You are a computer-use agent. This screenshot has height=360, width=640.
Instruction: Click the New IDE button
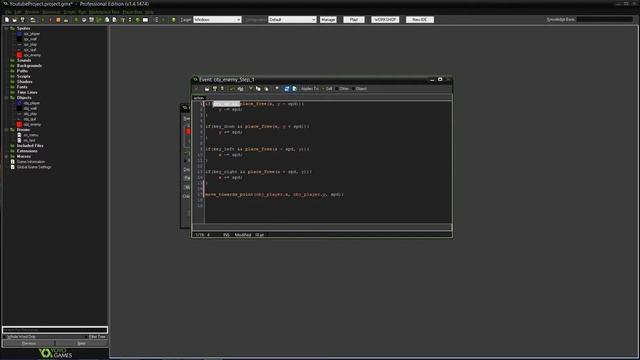(x=420, y=20)
